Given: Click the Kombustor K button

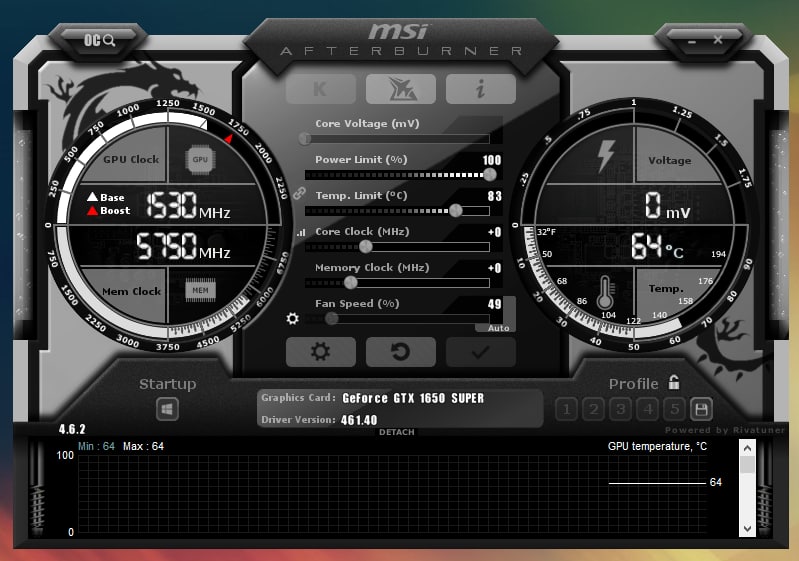Looking at the screenshot, I should click(x=321, y=89).
